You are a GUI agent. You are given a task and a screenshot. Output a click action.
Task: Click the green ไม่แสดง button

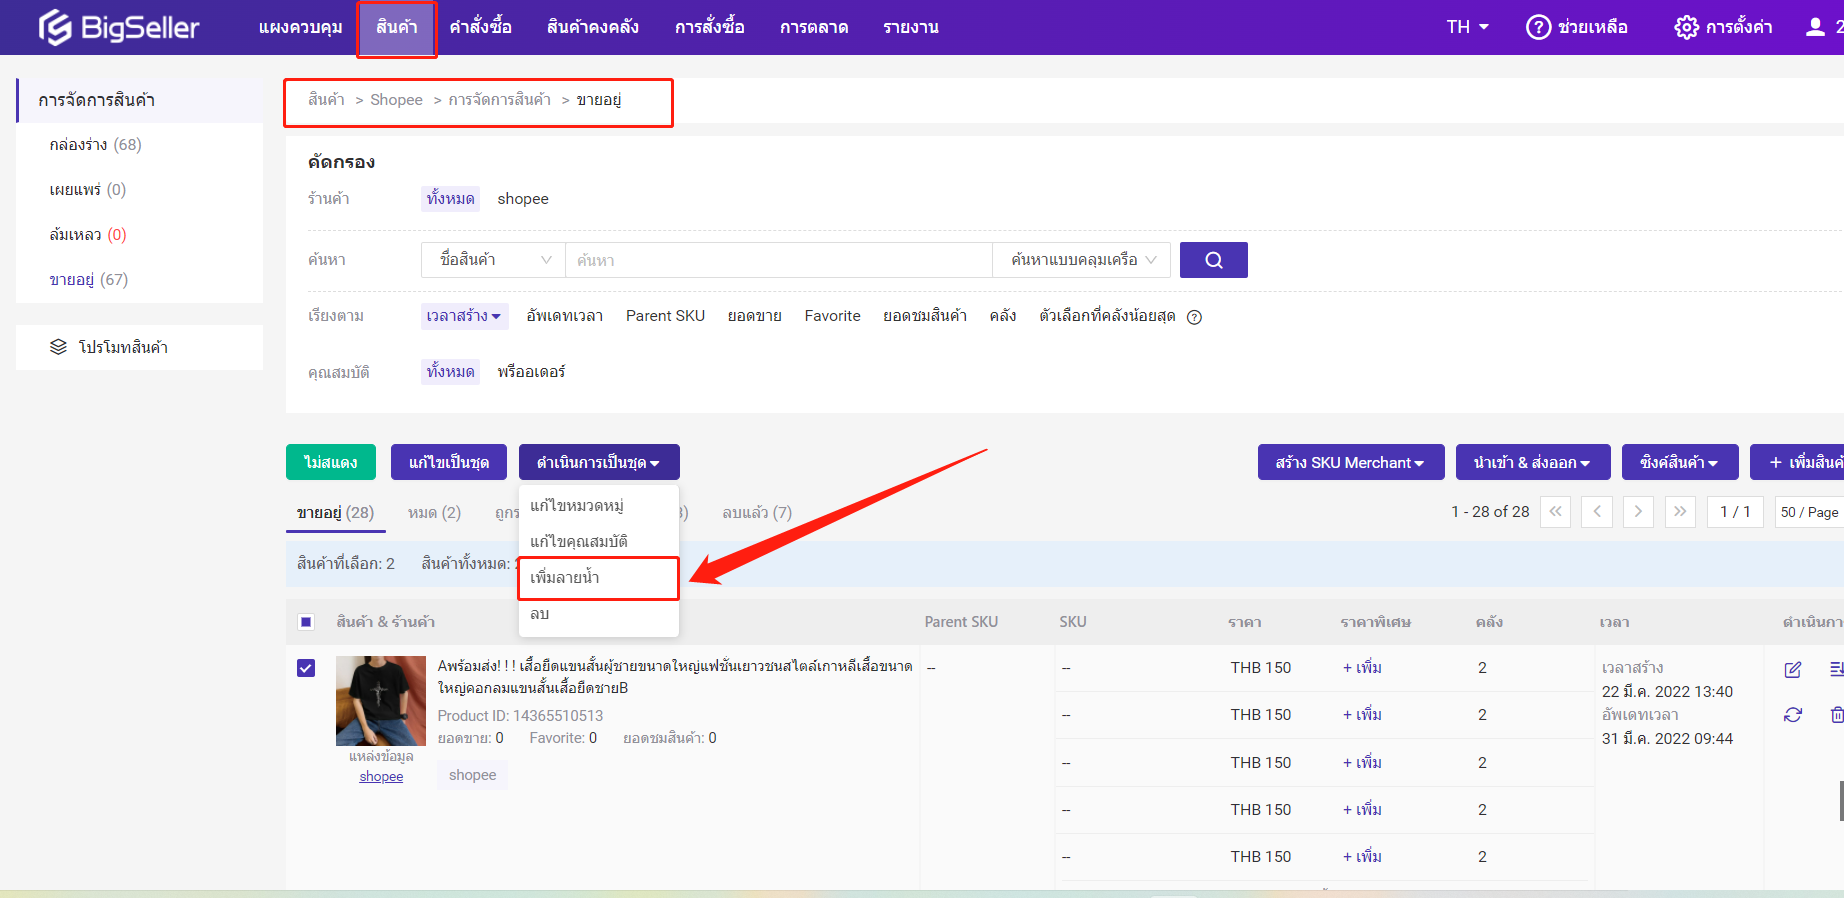coord(330,462)
